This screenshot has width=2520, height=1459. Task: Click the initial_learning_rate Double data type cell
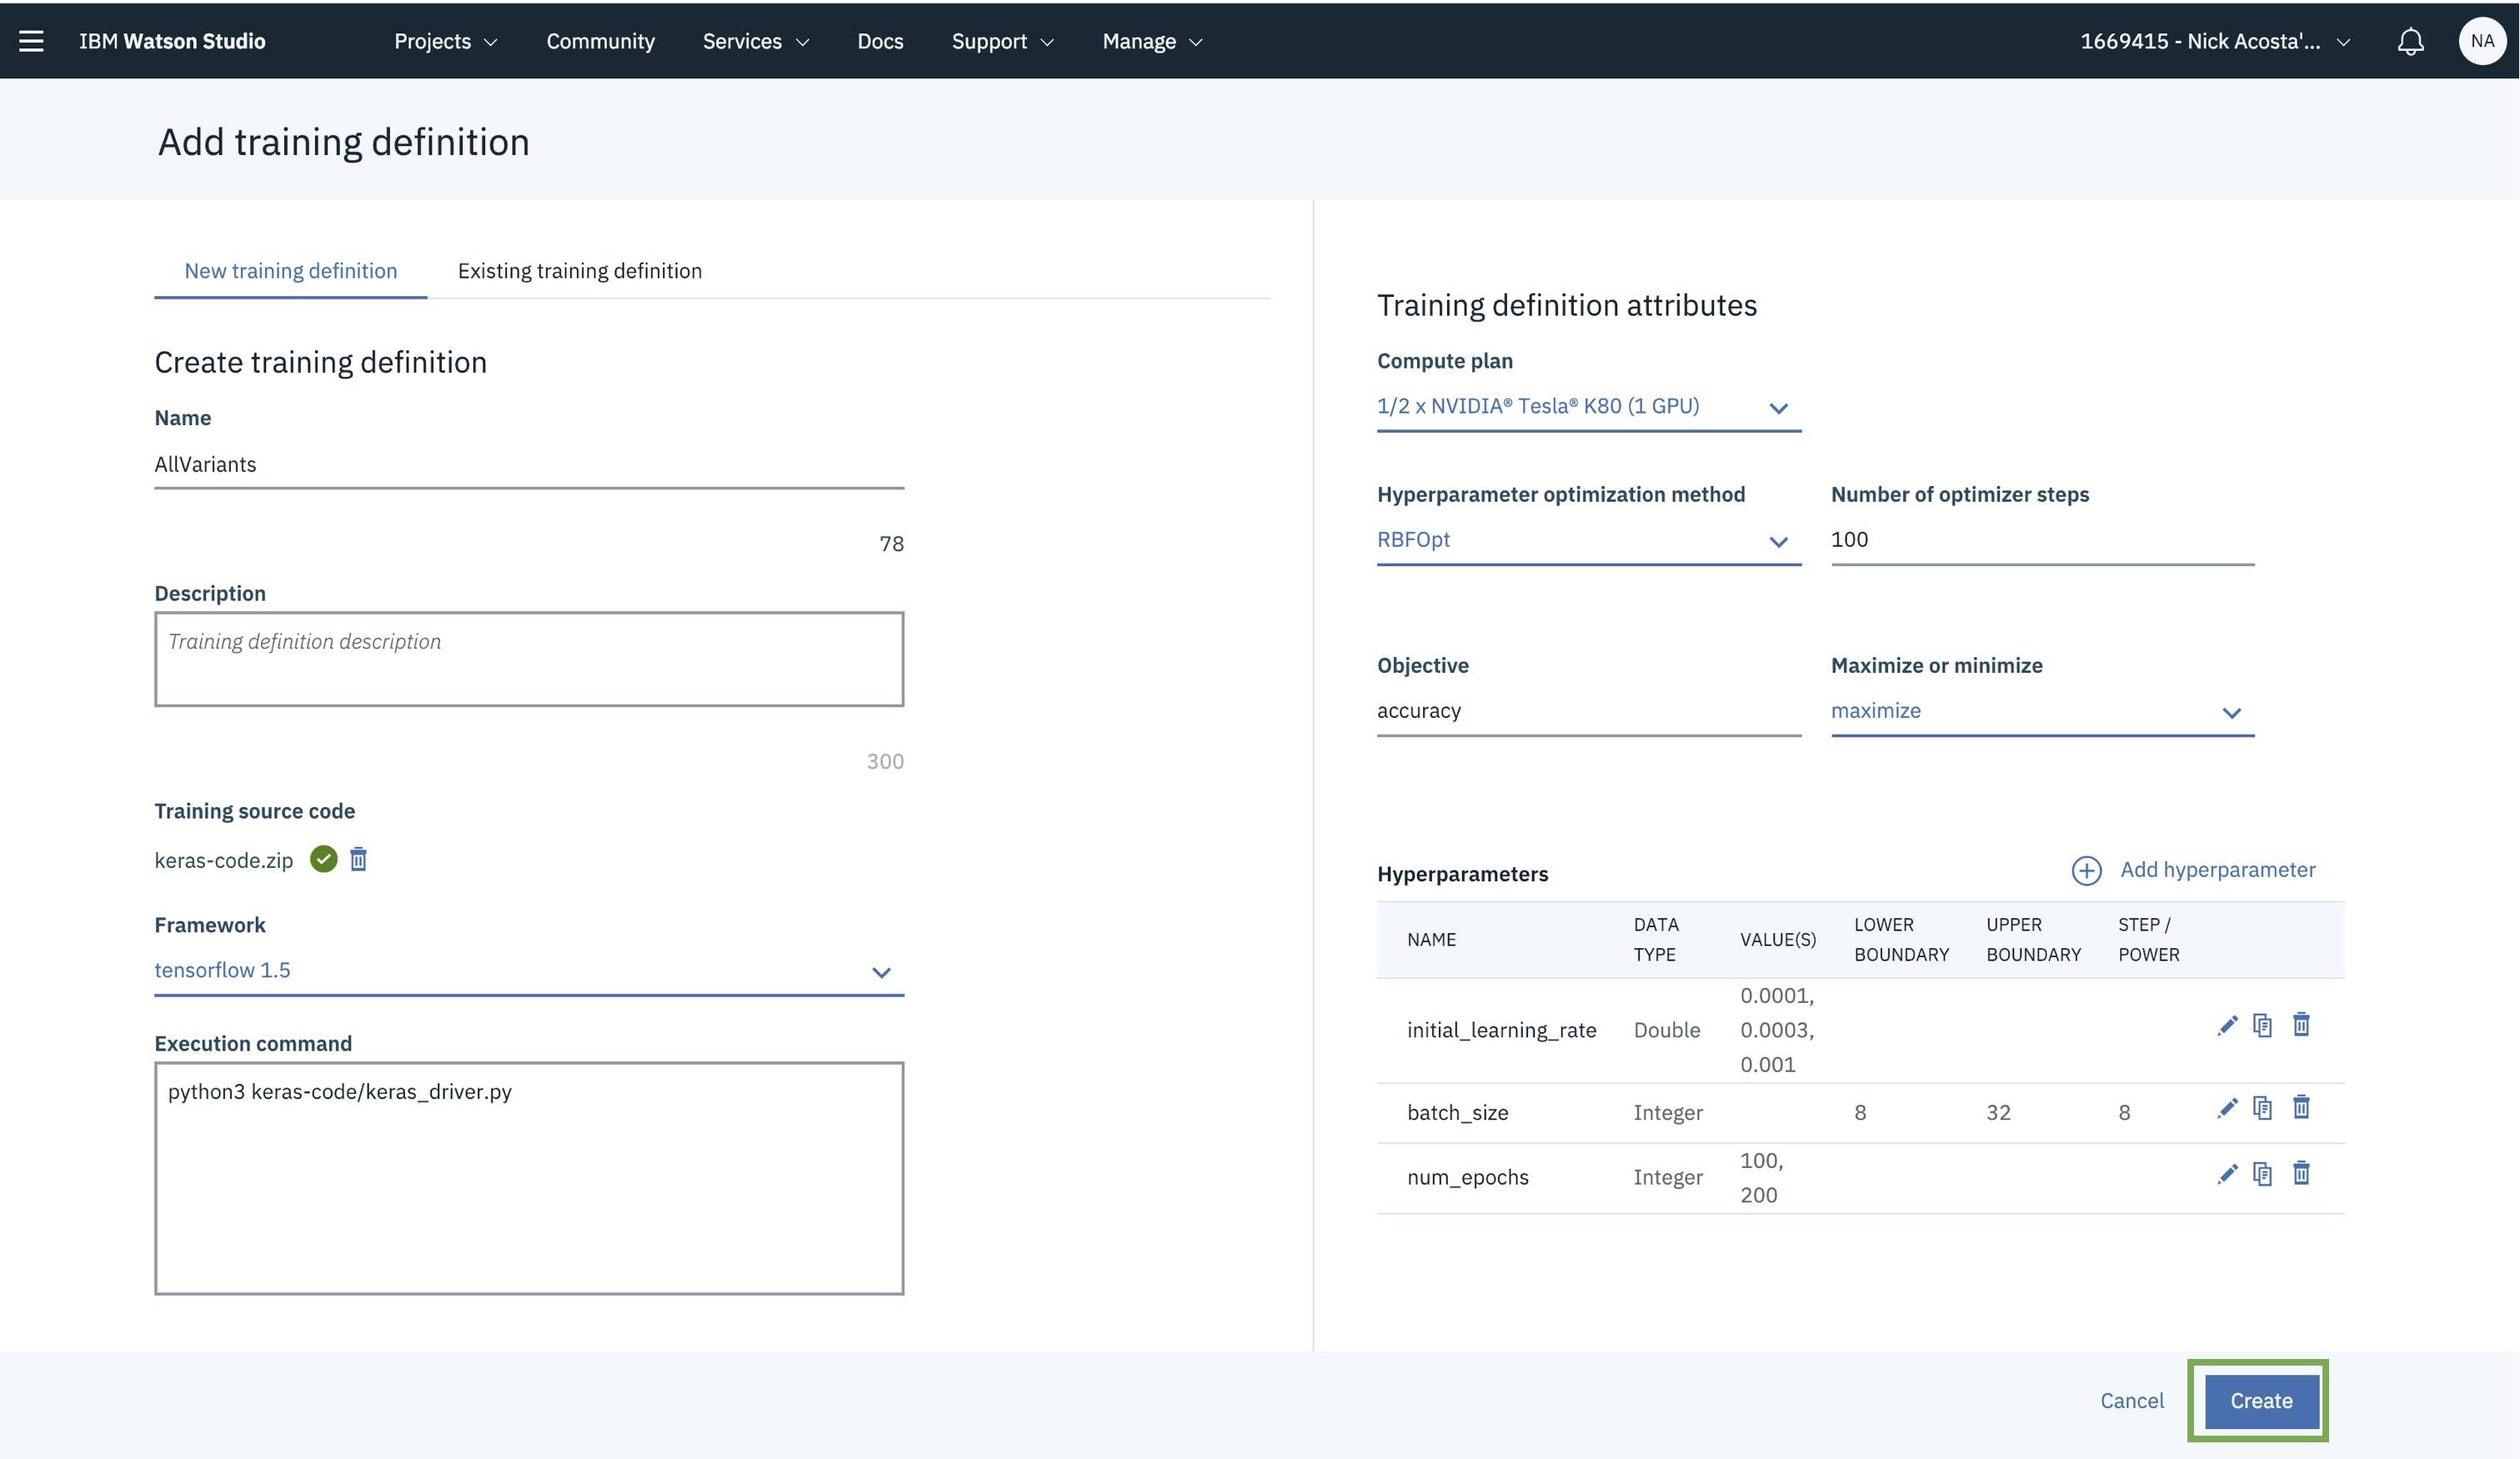1666,1030
